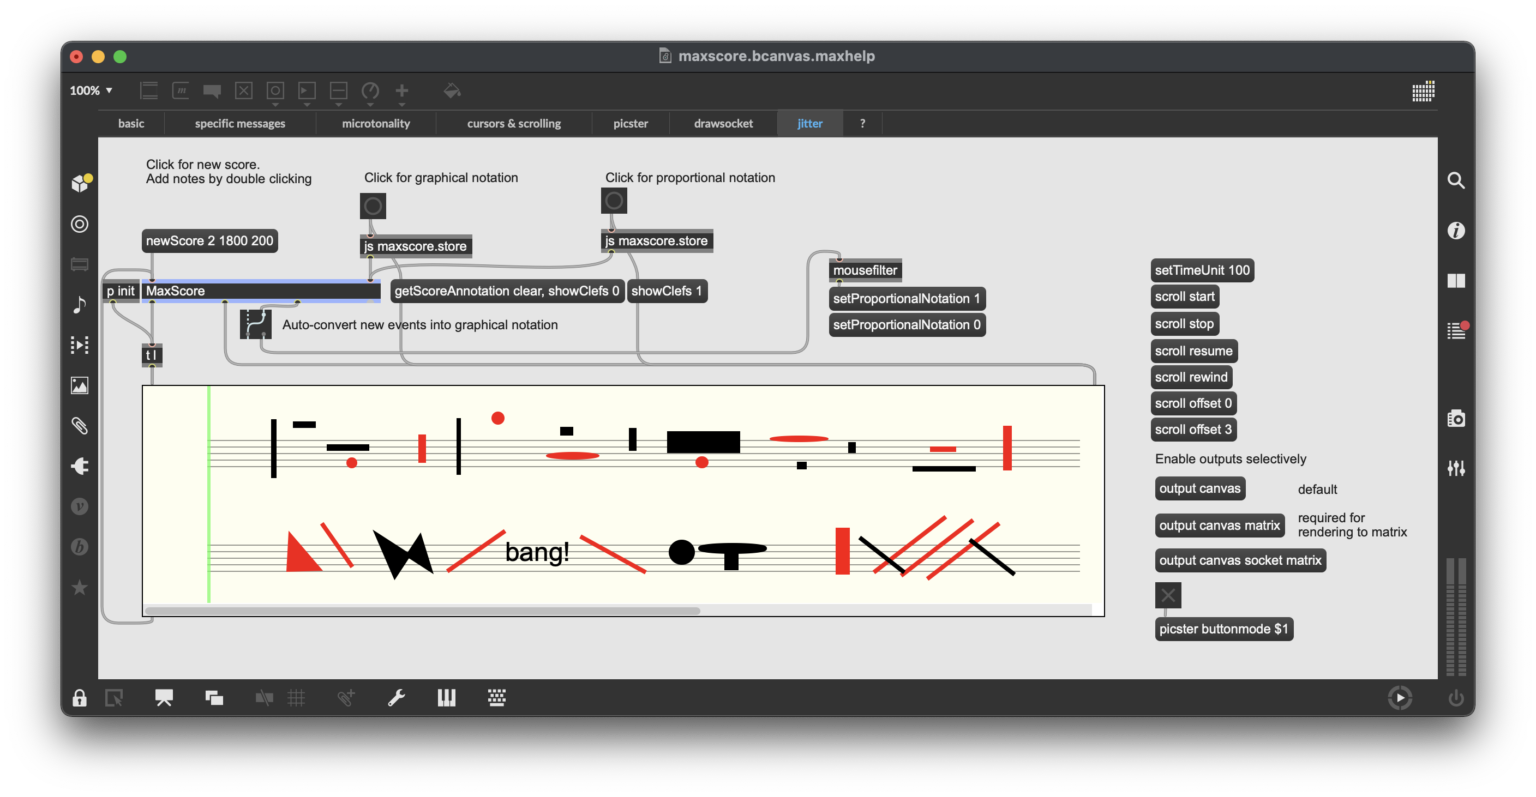Open the object packages icon in left sidebar

coord(79,182)
